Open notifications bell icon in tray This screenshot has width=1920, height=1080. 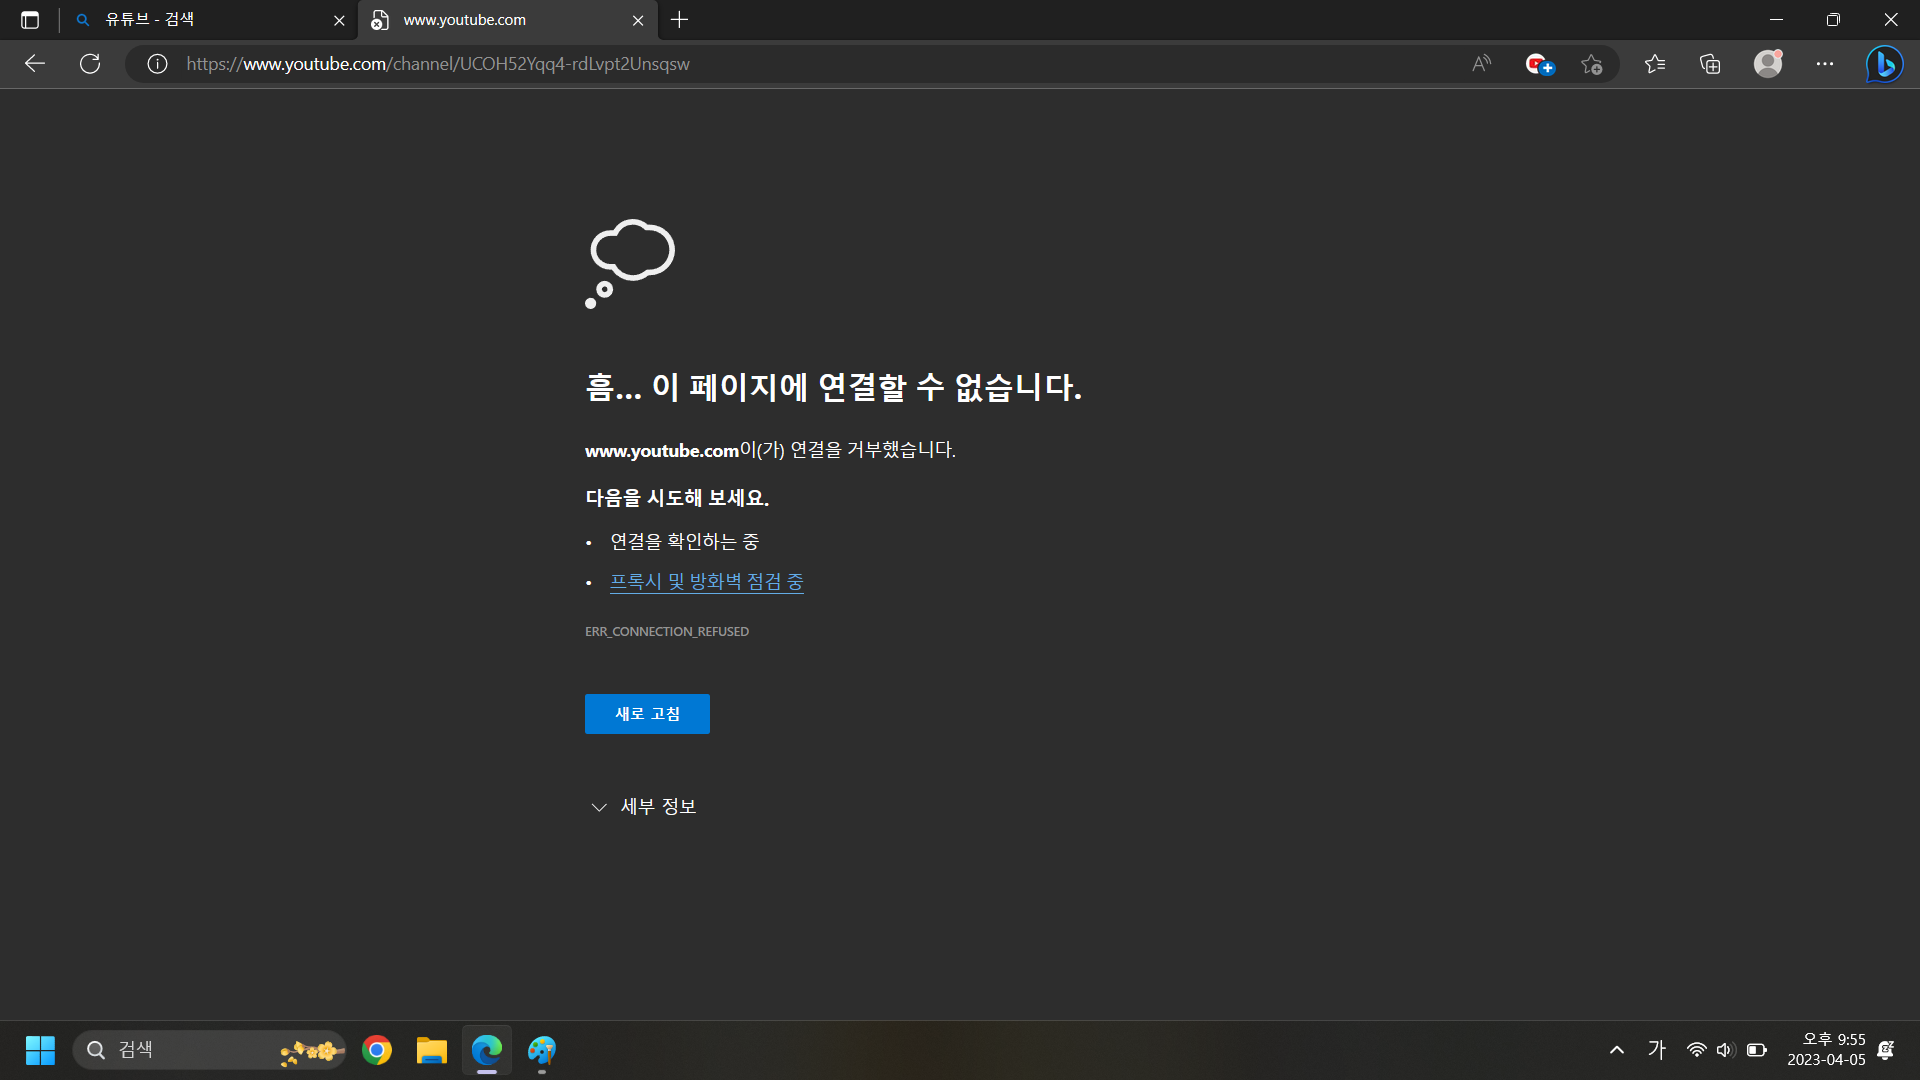[1886, 1050]
